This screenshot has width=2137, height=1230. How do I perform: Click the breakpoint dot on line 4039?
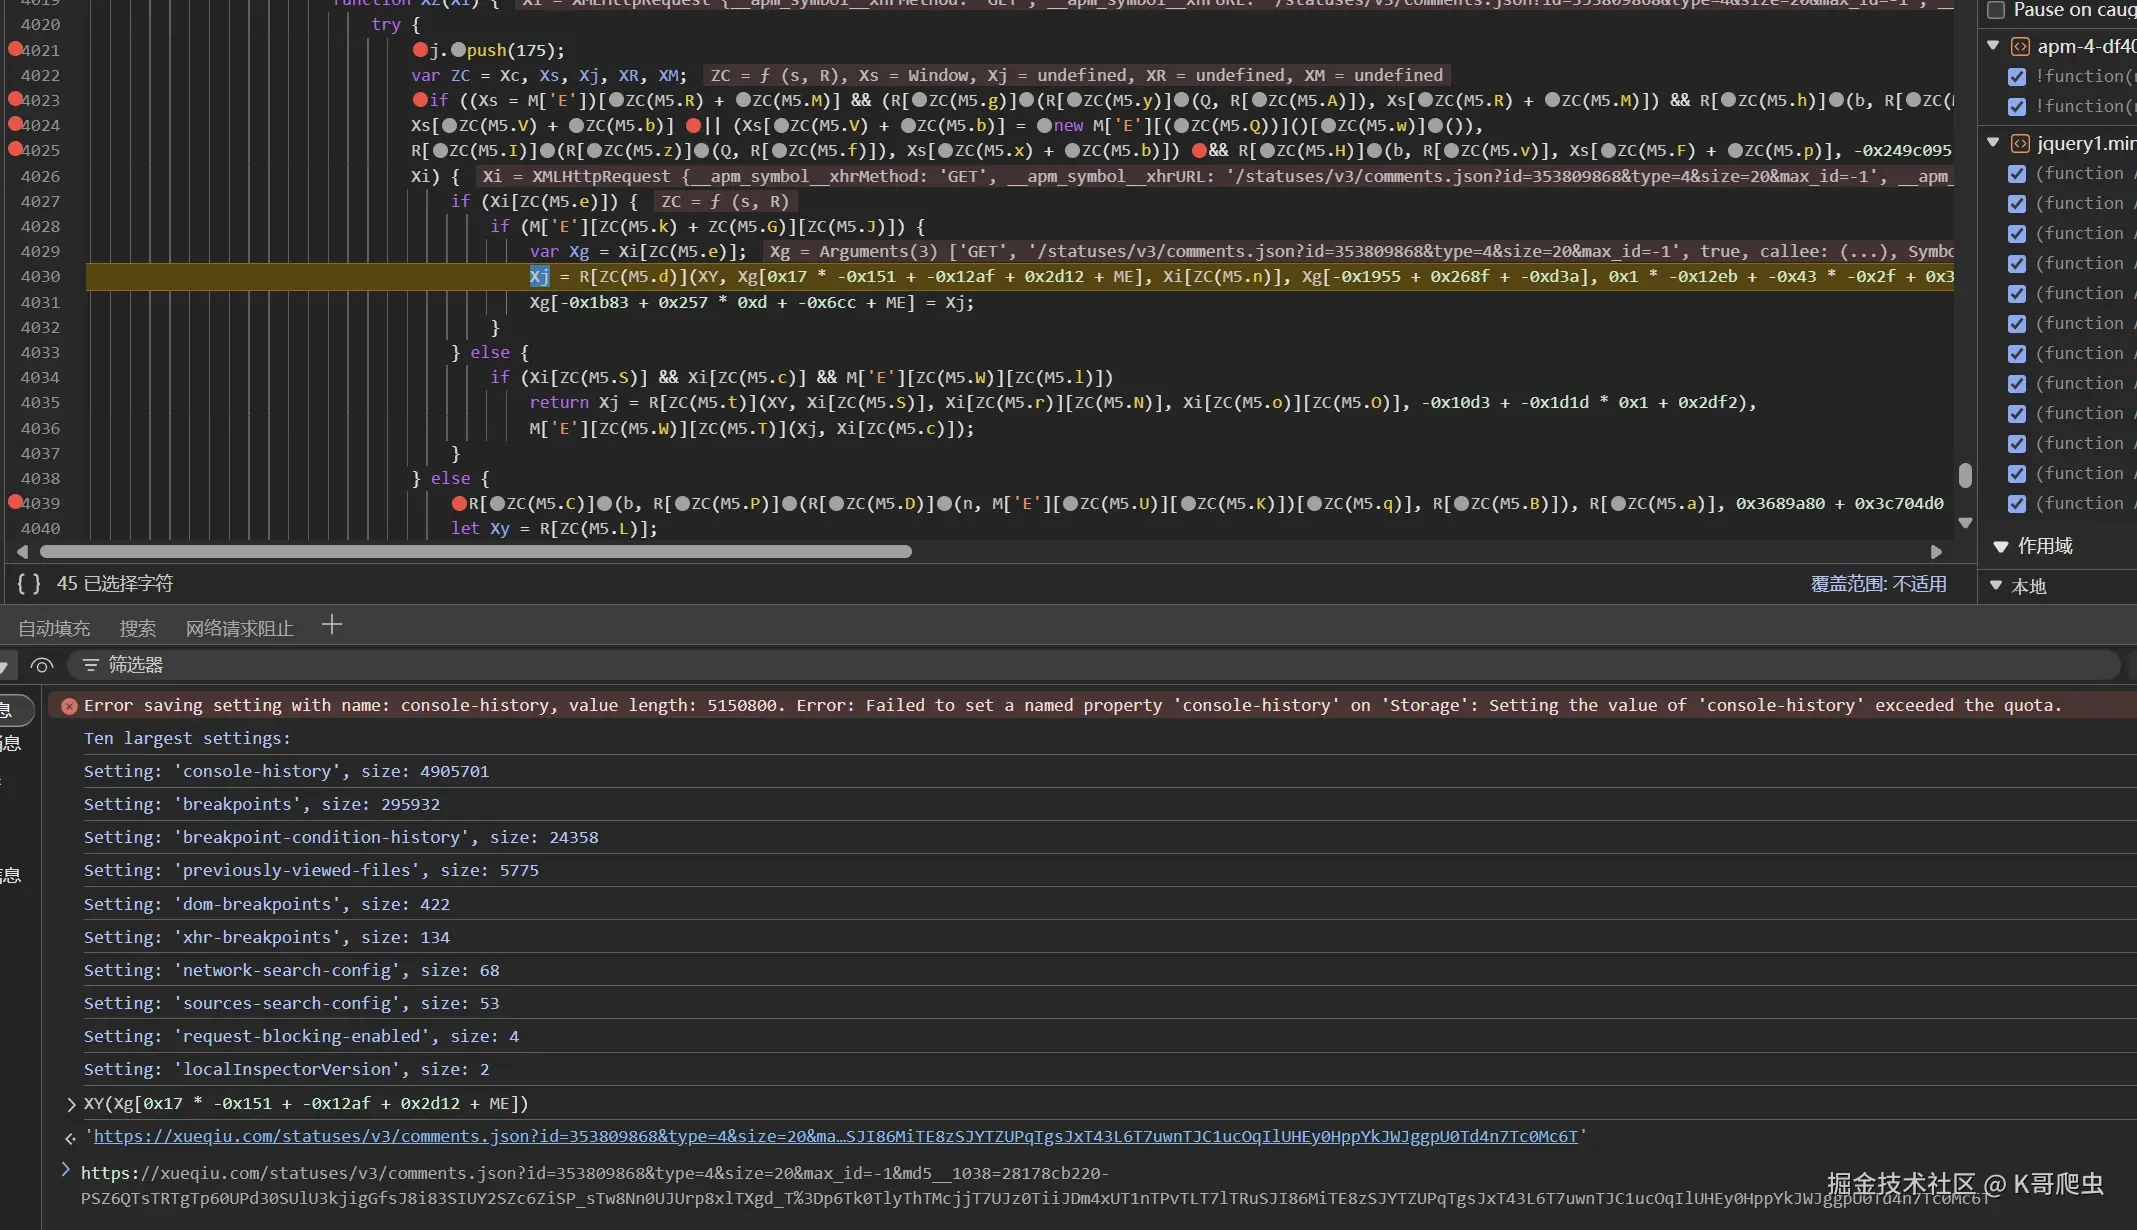tap(15, 502)
